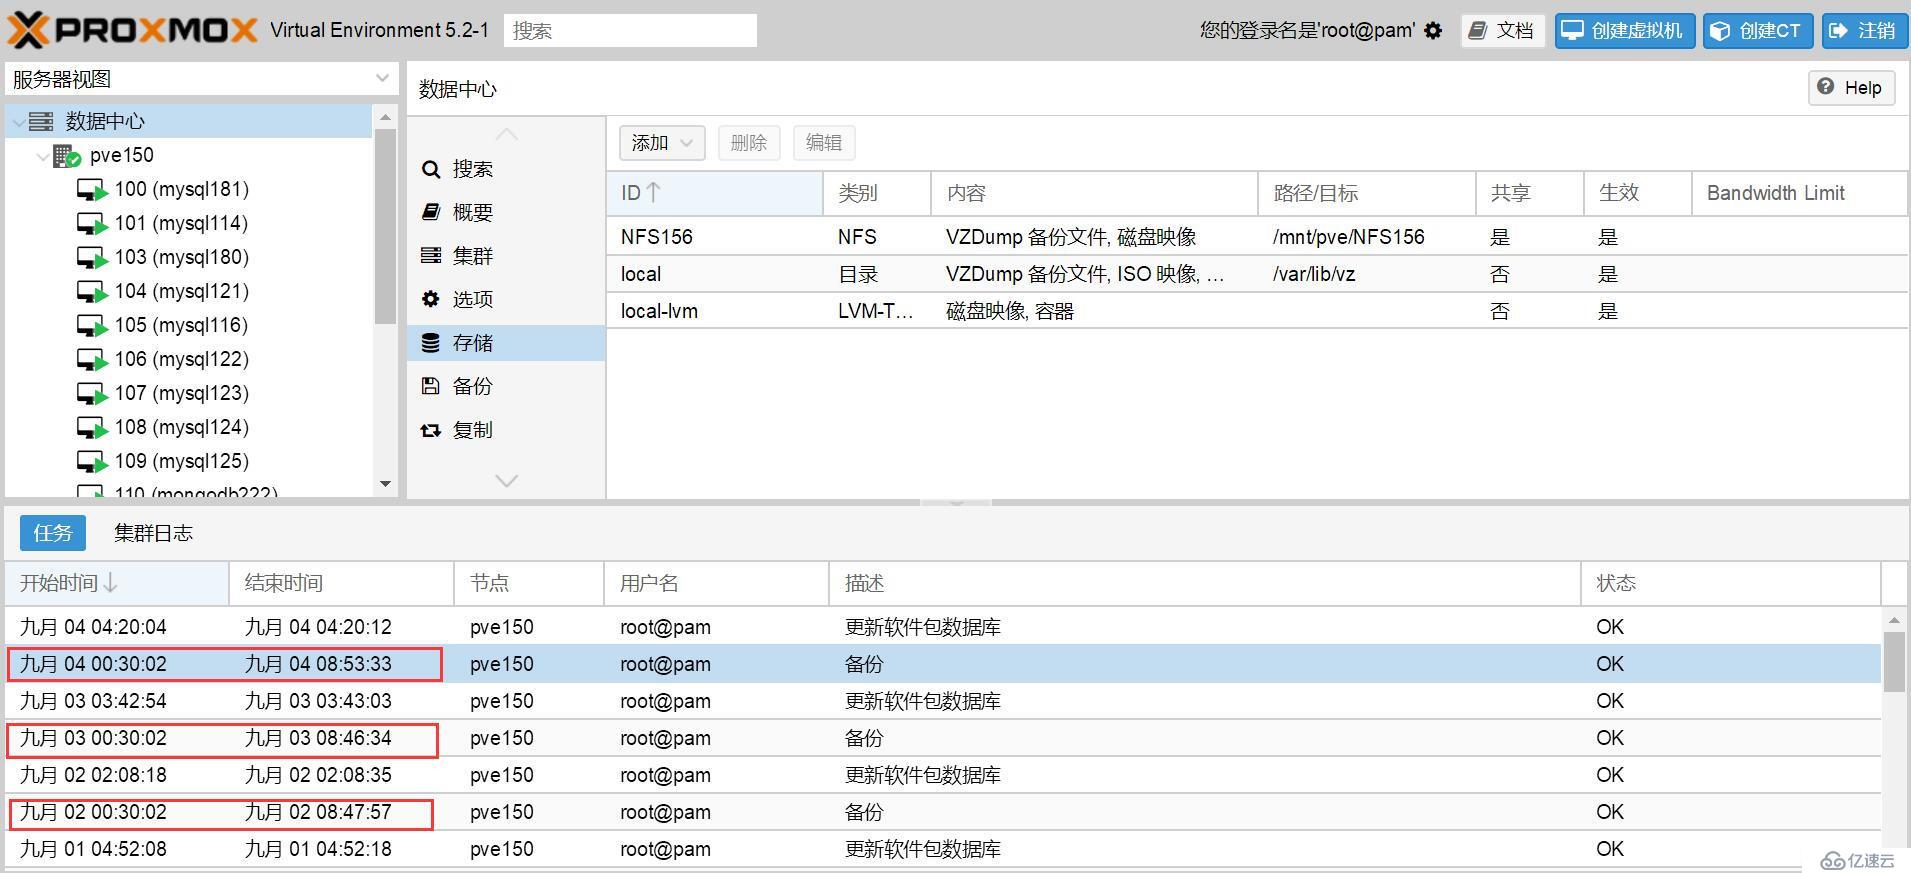Open the 添加 storage dropdown
This screenshot has height=873, width=1911.
(x=662, y=143)
